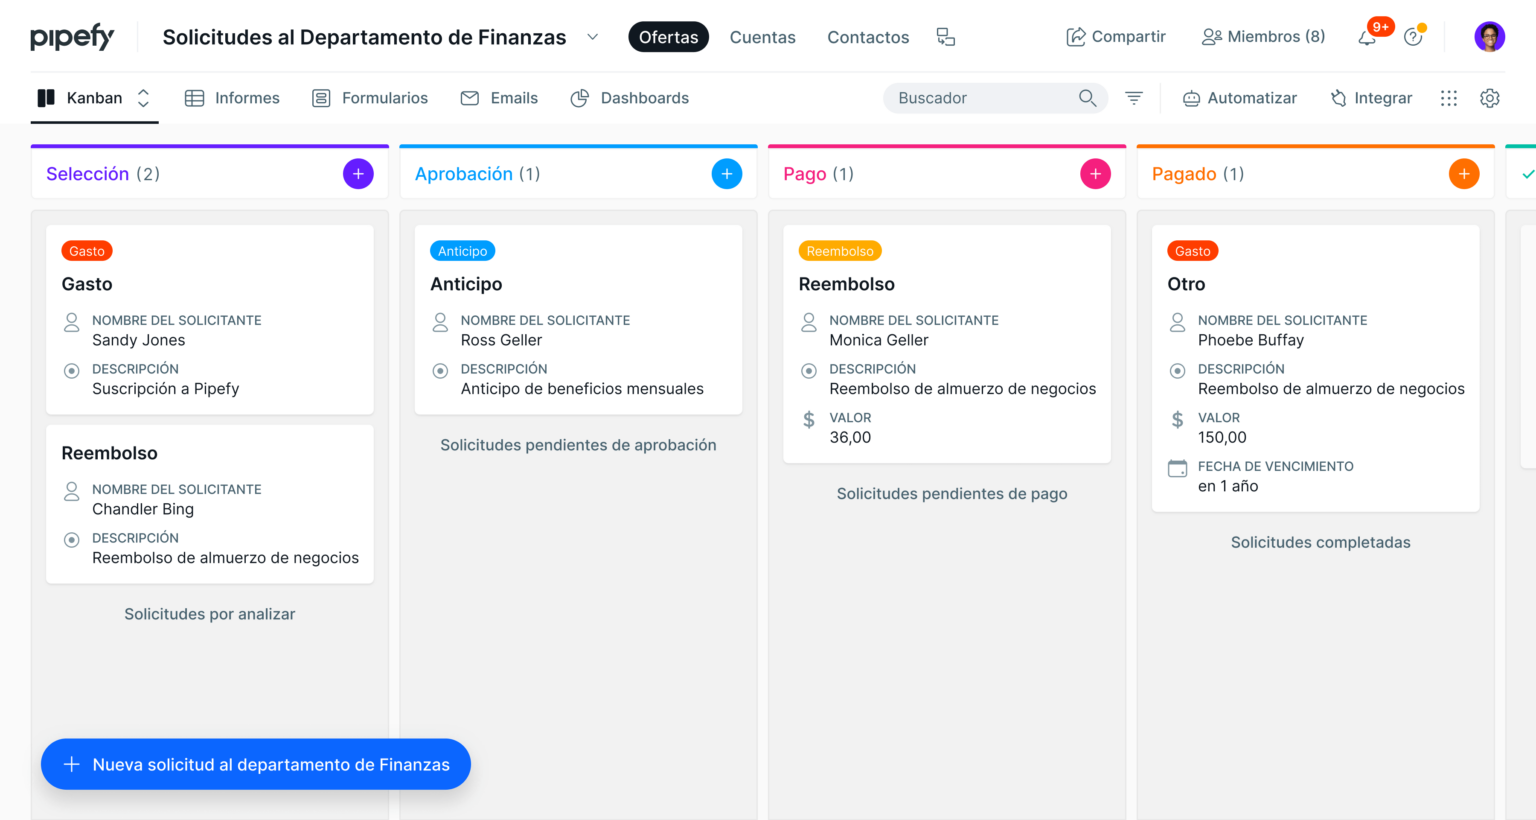Add card to Aprobación phase

tap(727, 174)
